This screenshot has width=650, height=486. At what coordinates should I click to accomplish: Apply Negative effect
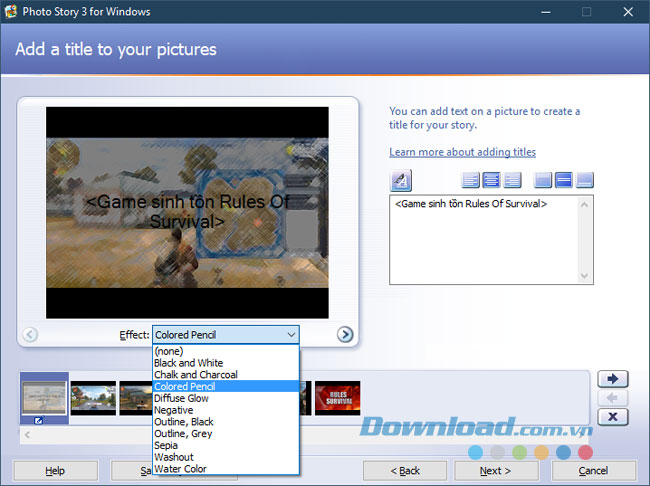coord(226,410)
